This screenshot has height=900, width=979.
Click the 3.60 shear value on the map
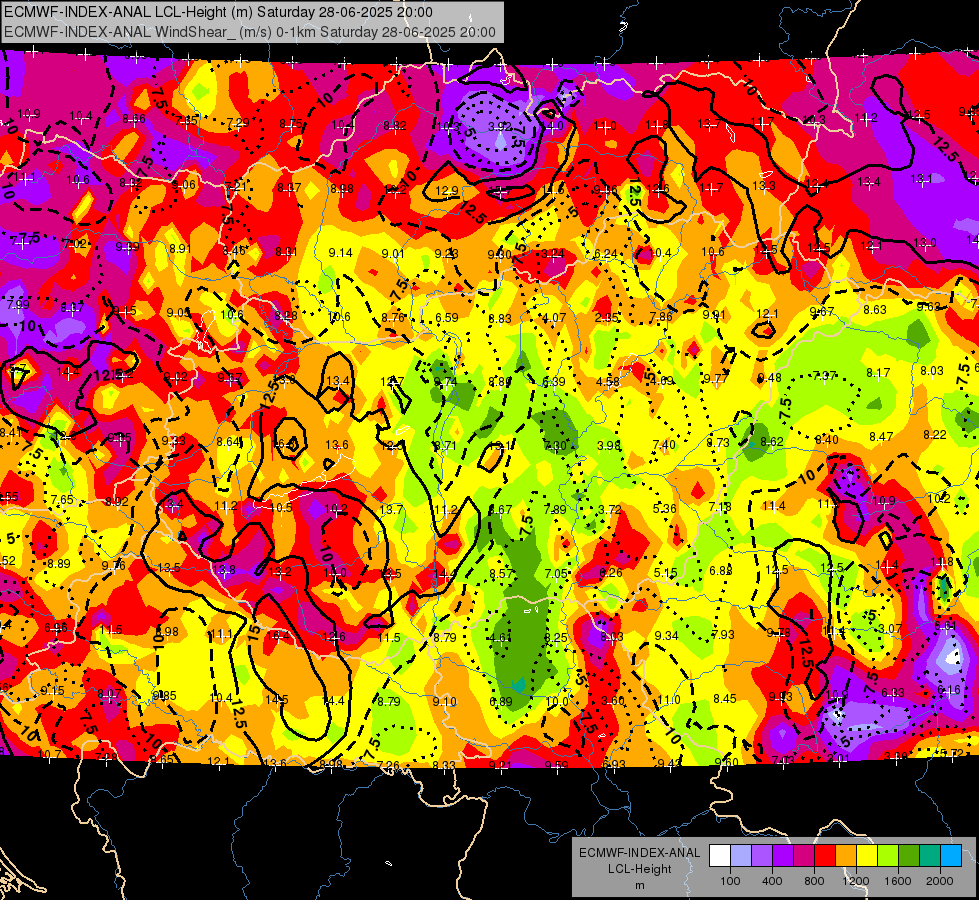coord(612,701)
